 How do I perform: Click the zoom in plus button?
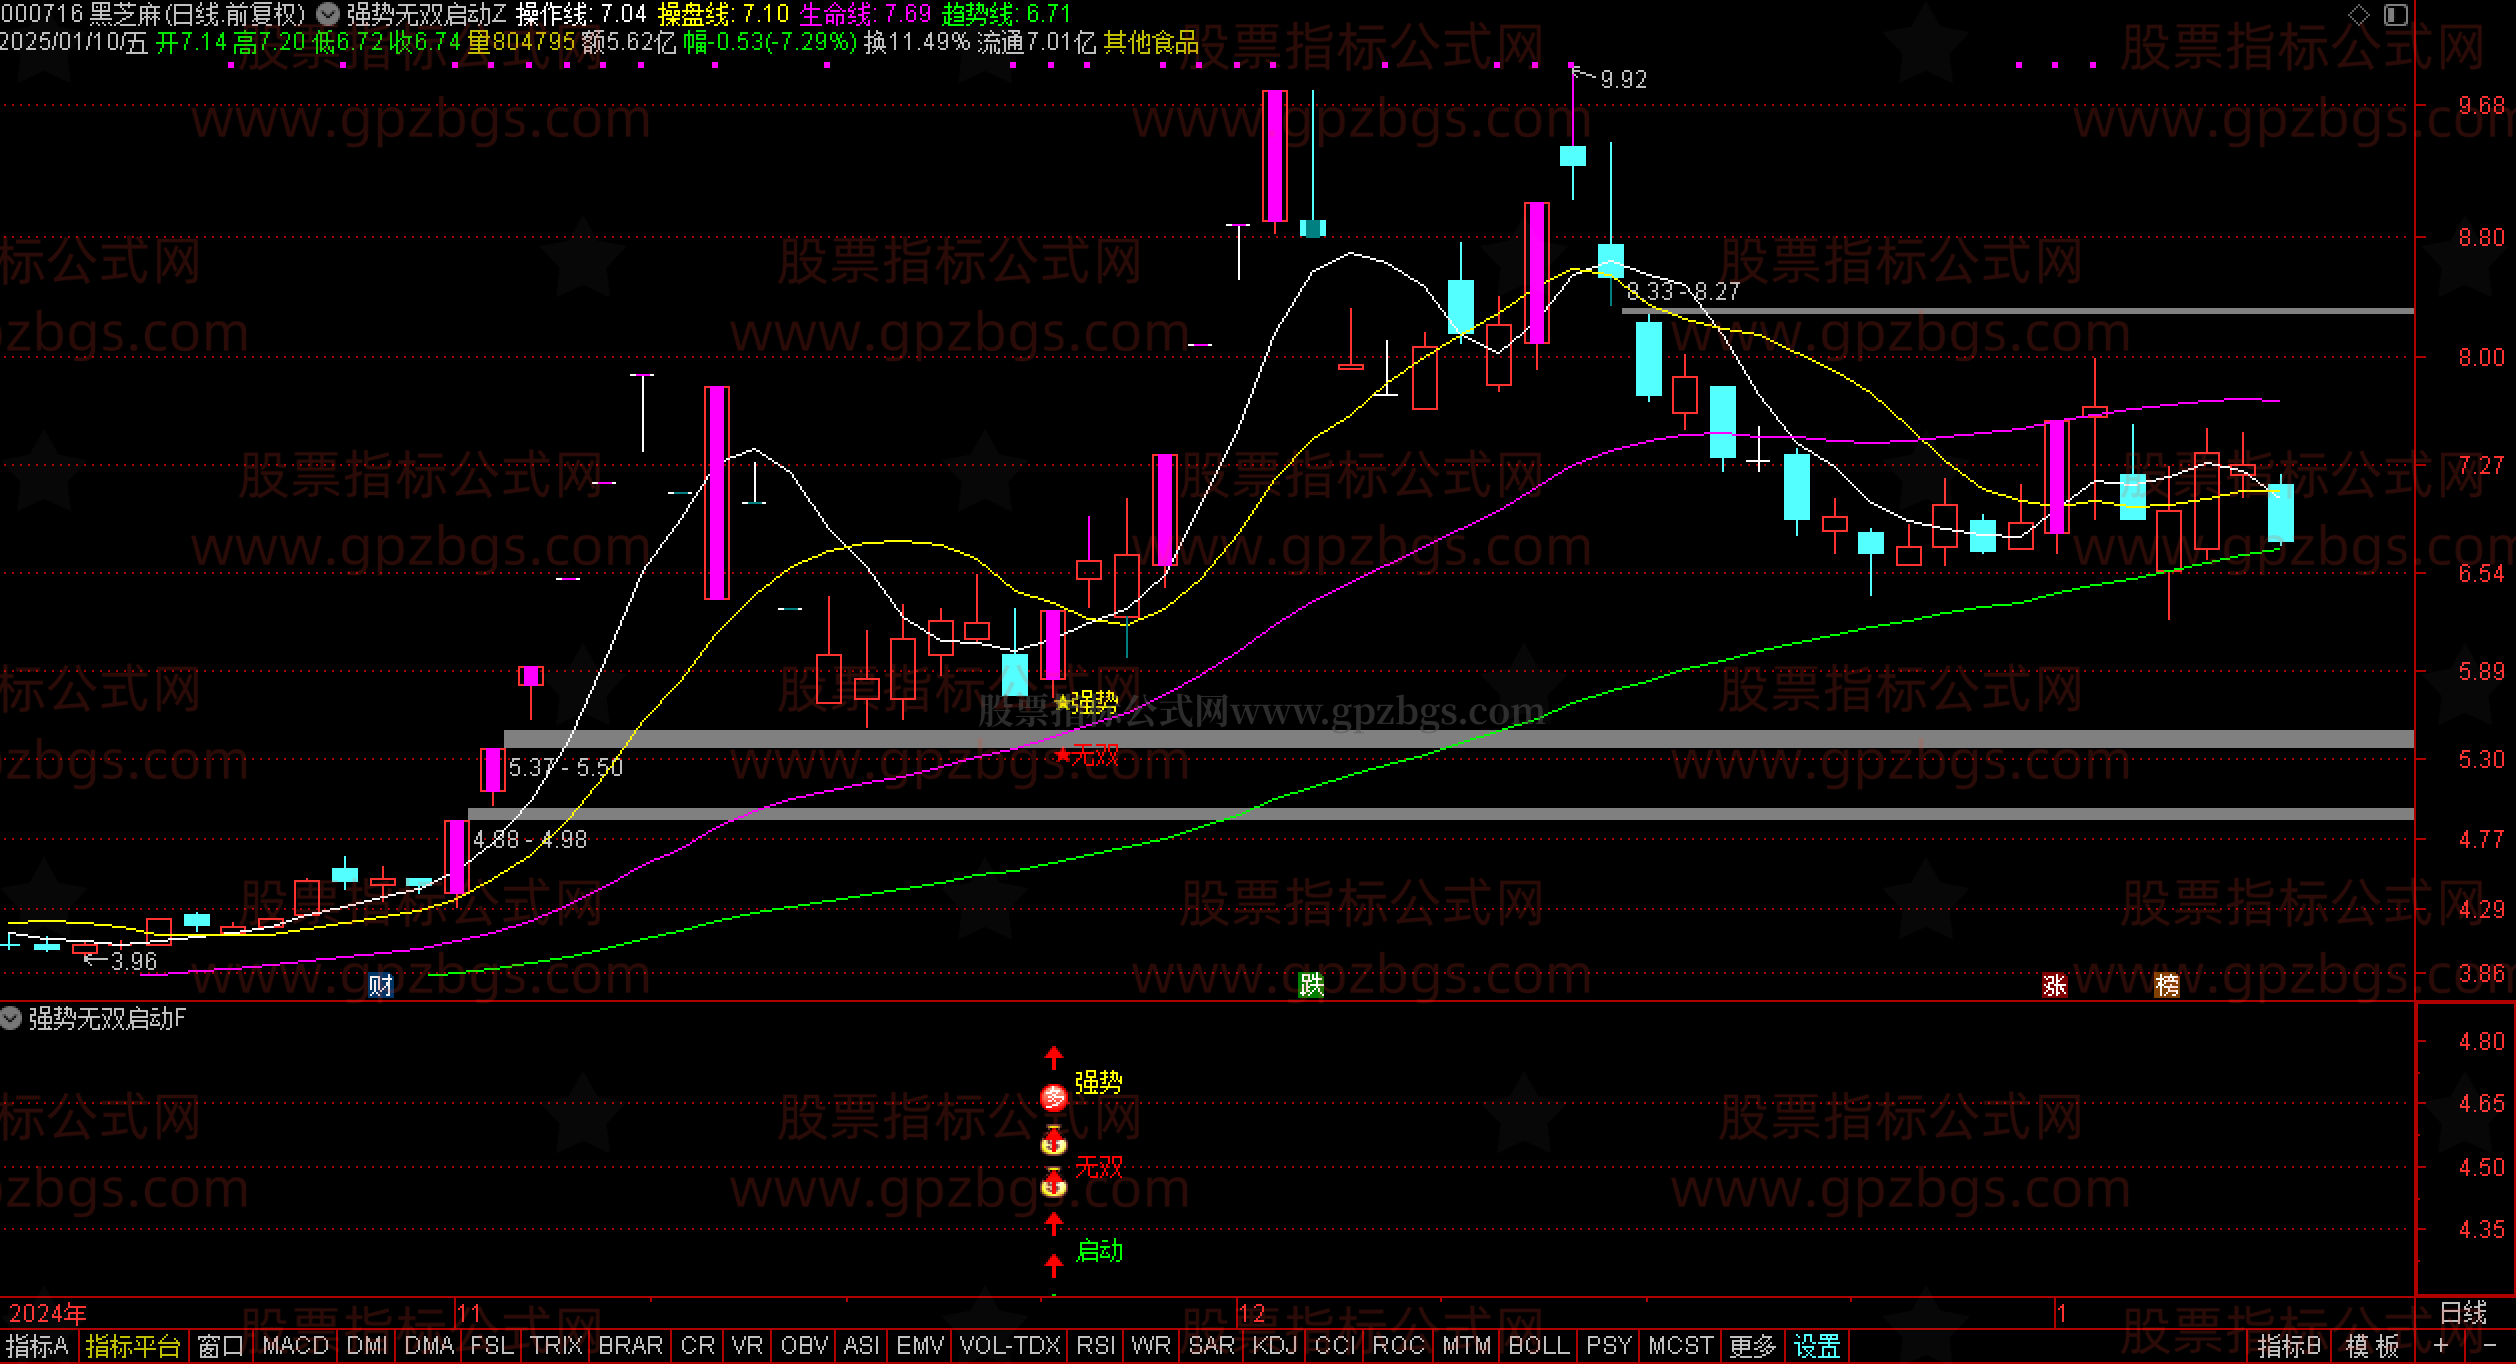2442,1345
